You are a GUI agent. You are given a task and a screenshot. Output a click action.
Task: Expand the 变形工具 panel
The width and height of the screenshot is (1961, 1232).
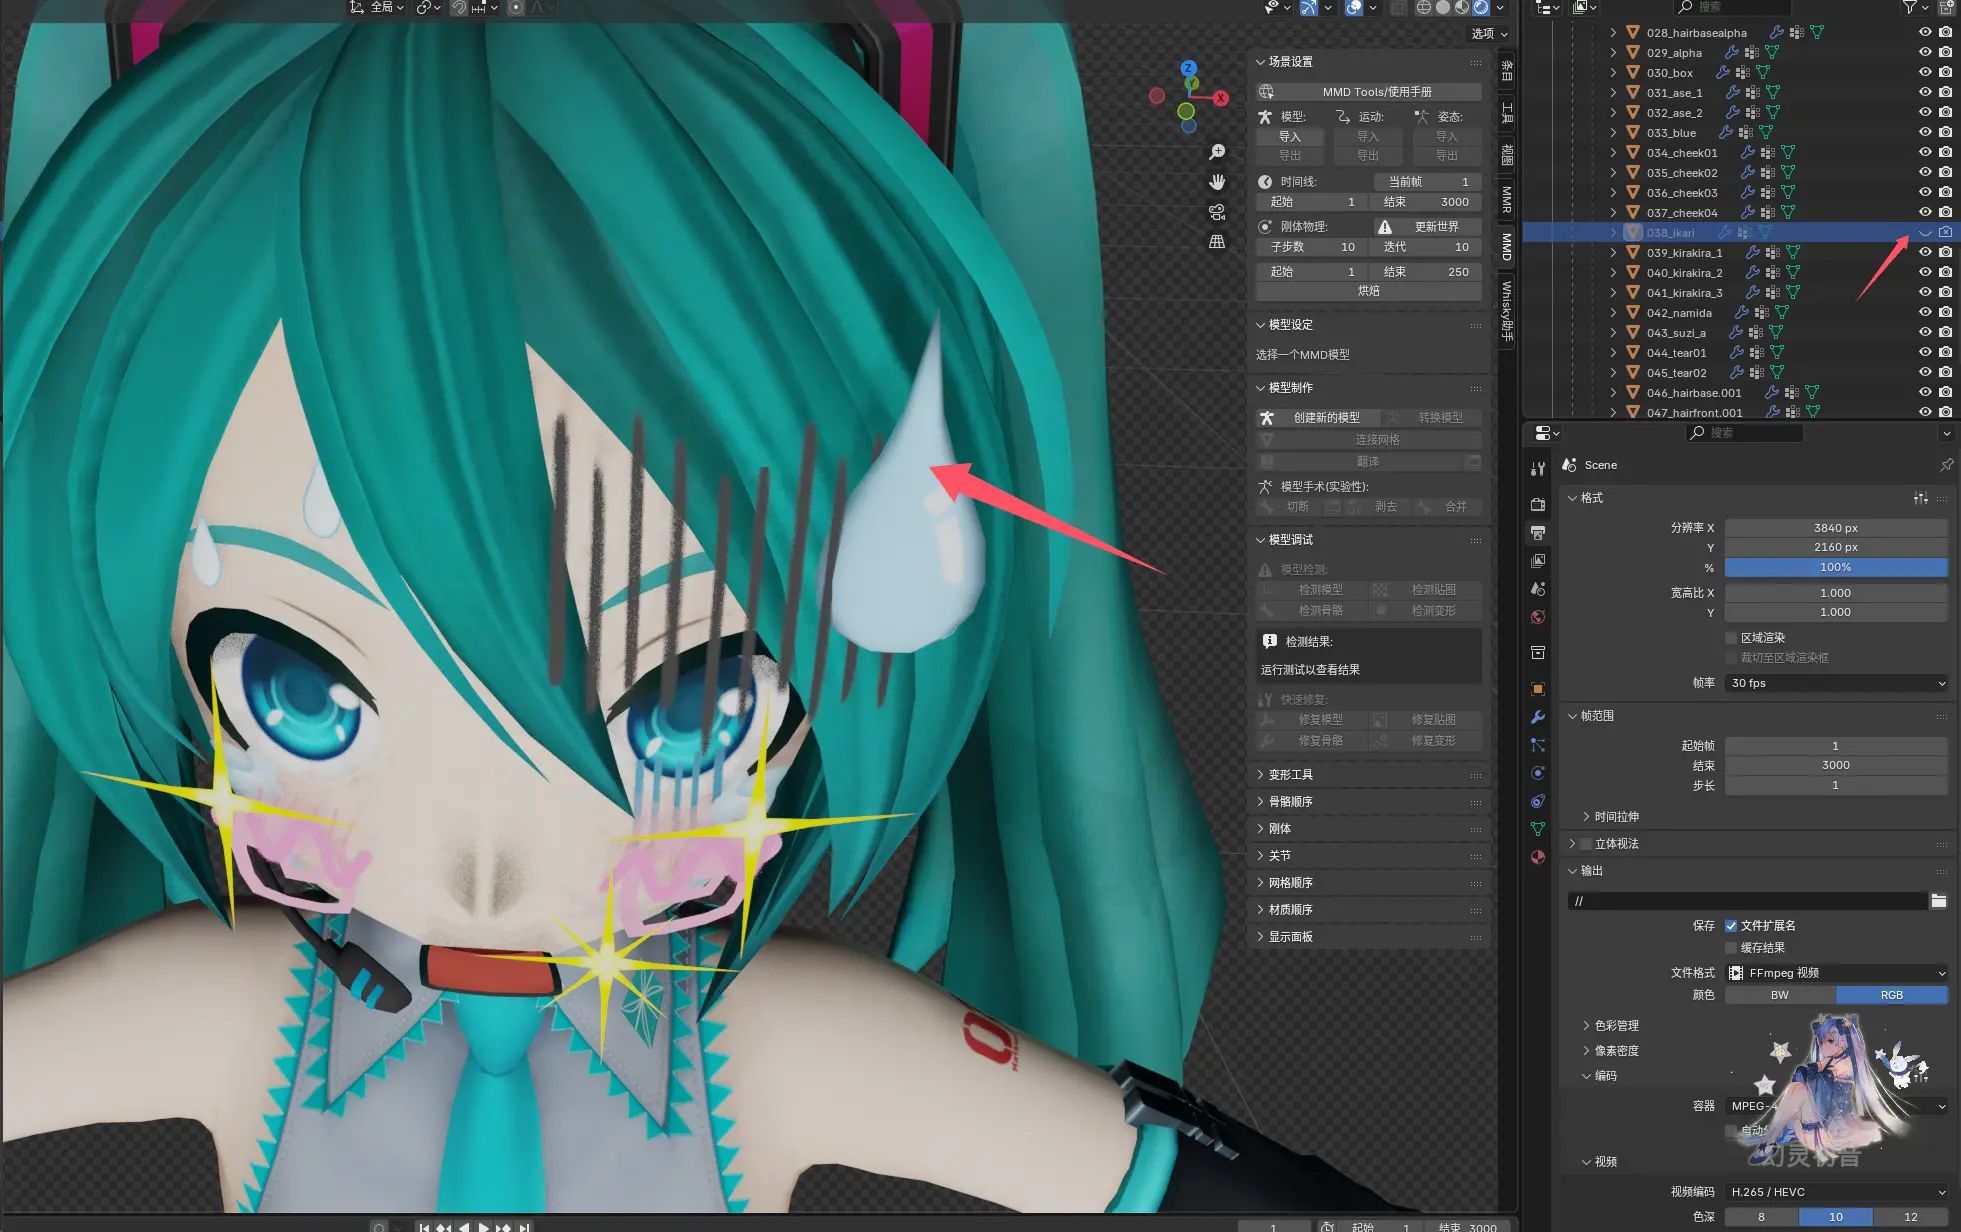[x=1290, y=775]
